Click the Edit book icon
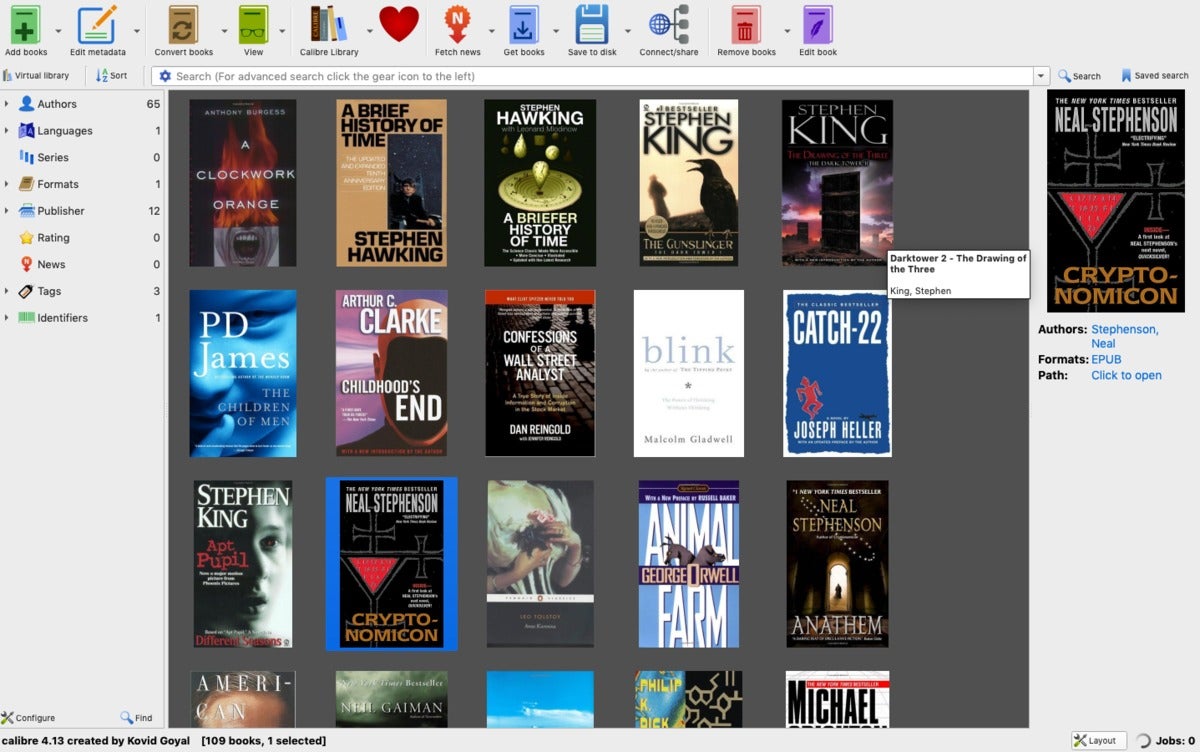Screen dimensions: 1200x752 (818, 23)
